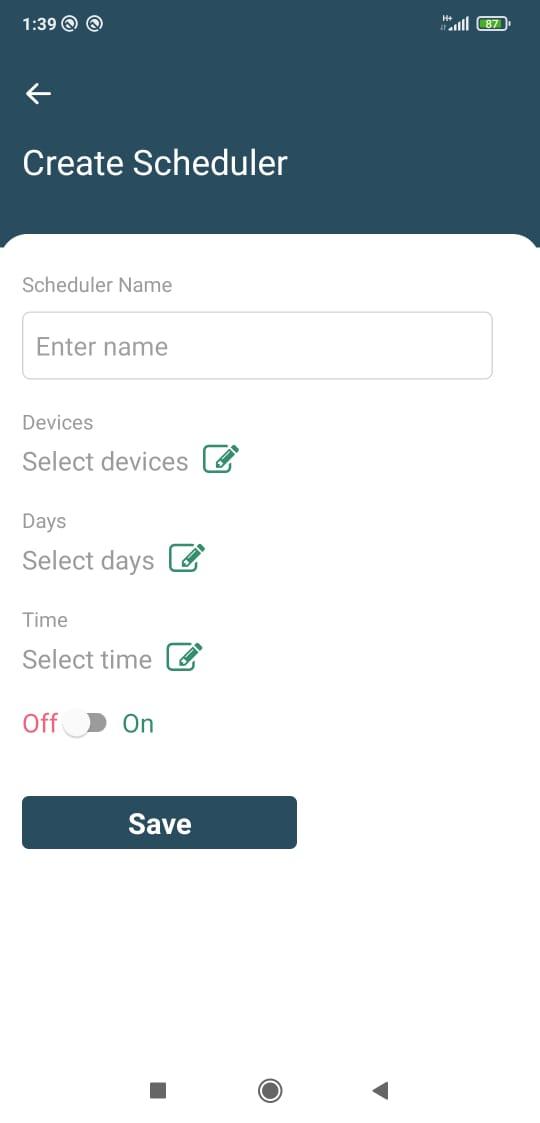Click the Save button
This screenshot has height=1123, width=540.
pyautogui.click(x=159, y=822)
